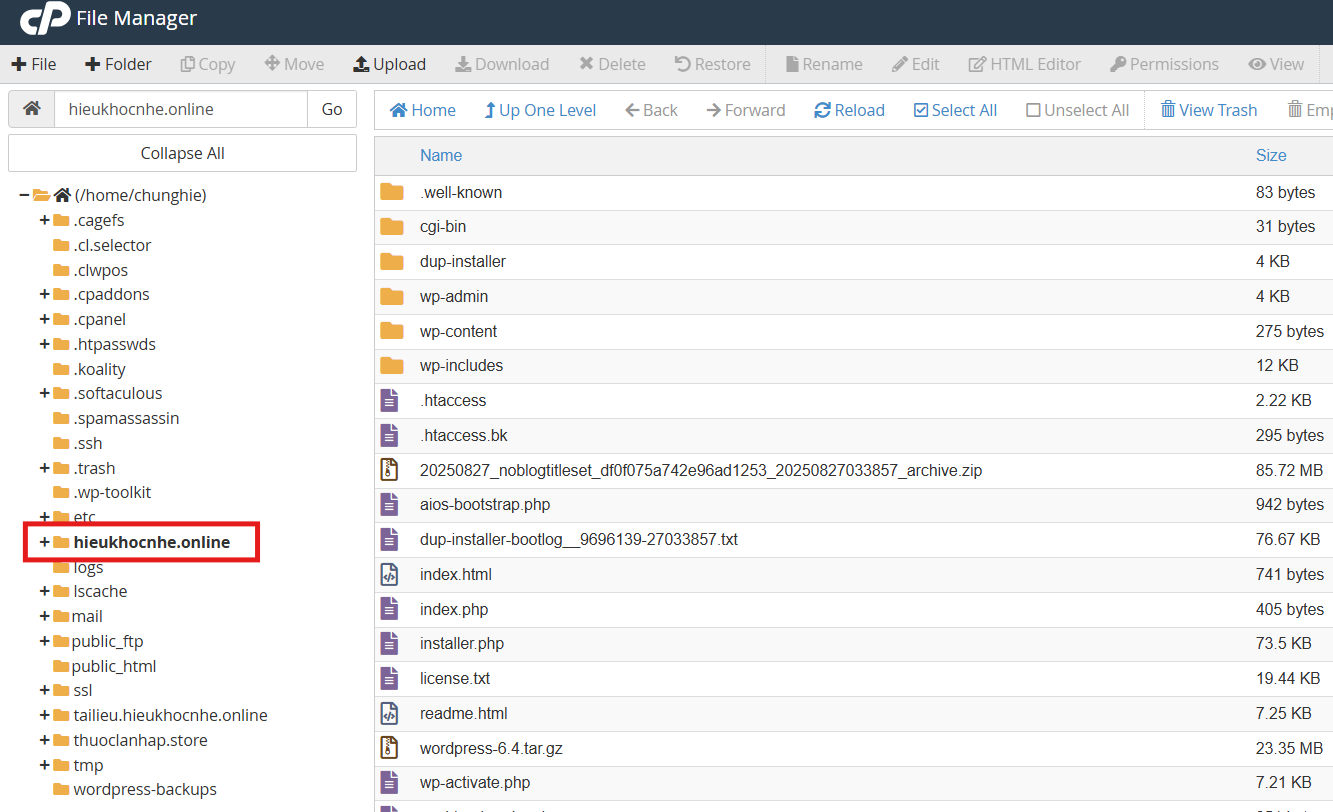Screen dimensions: 1333x812
Task: Expand the .cagefs tree folder
Action: pyautogui.click(x=44, y=220)
